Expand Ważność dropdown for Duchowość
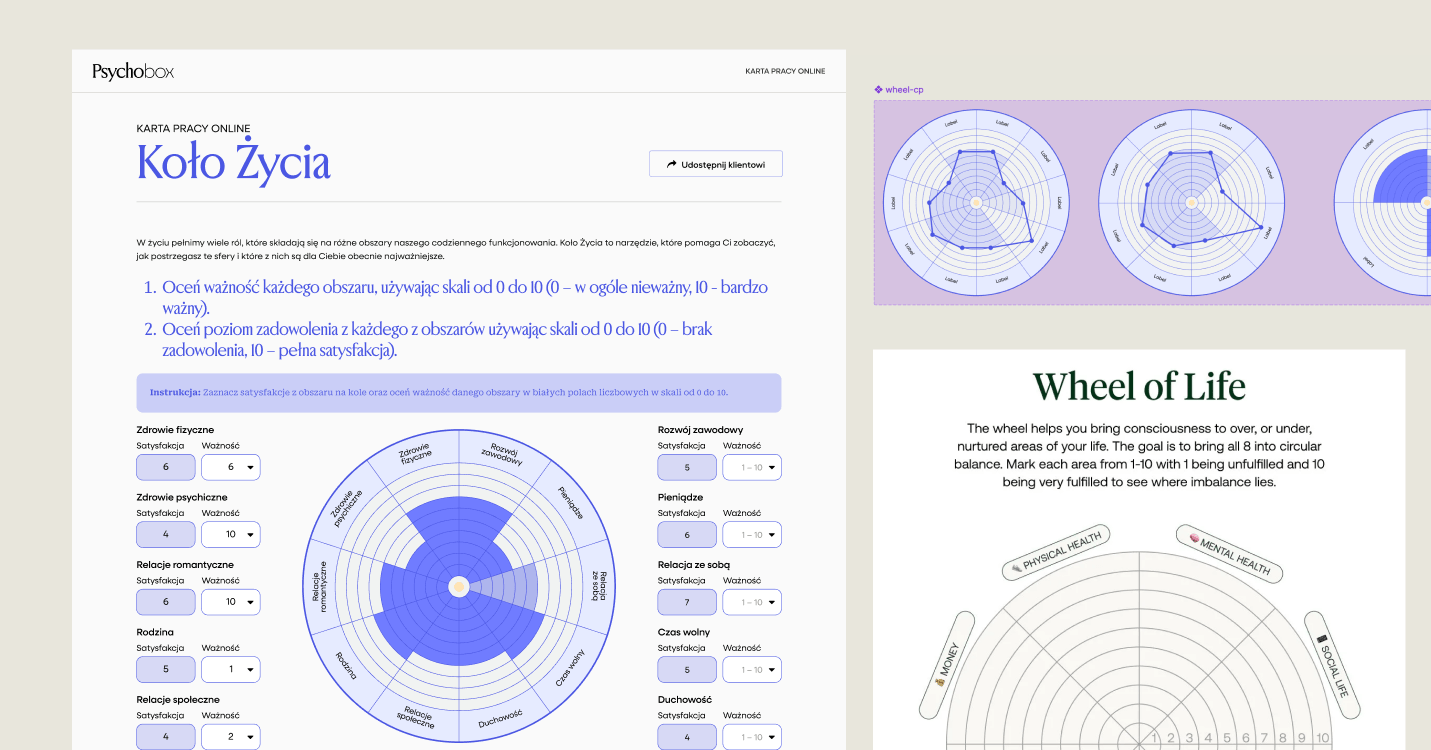 tap(752, 737)
